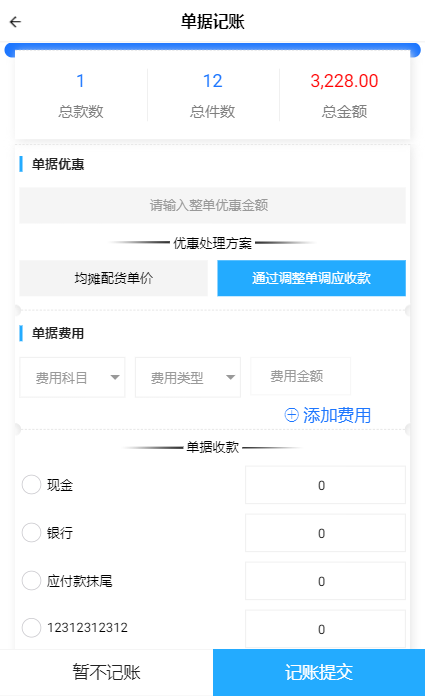Focus the 费用金额 input field
This screenshot has height=696, width=425.
pos(301,376)
